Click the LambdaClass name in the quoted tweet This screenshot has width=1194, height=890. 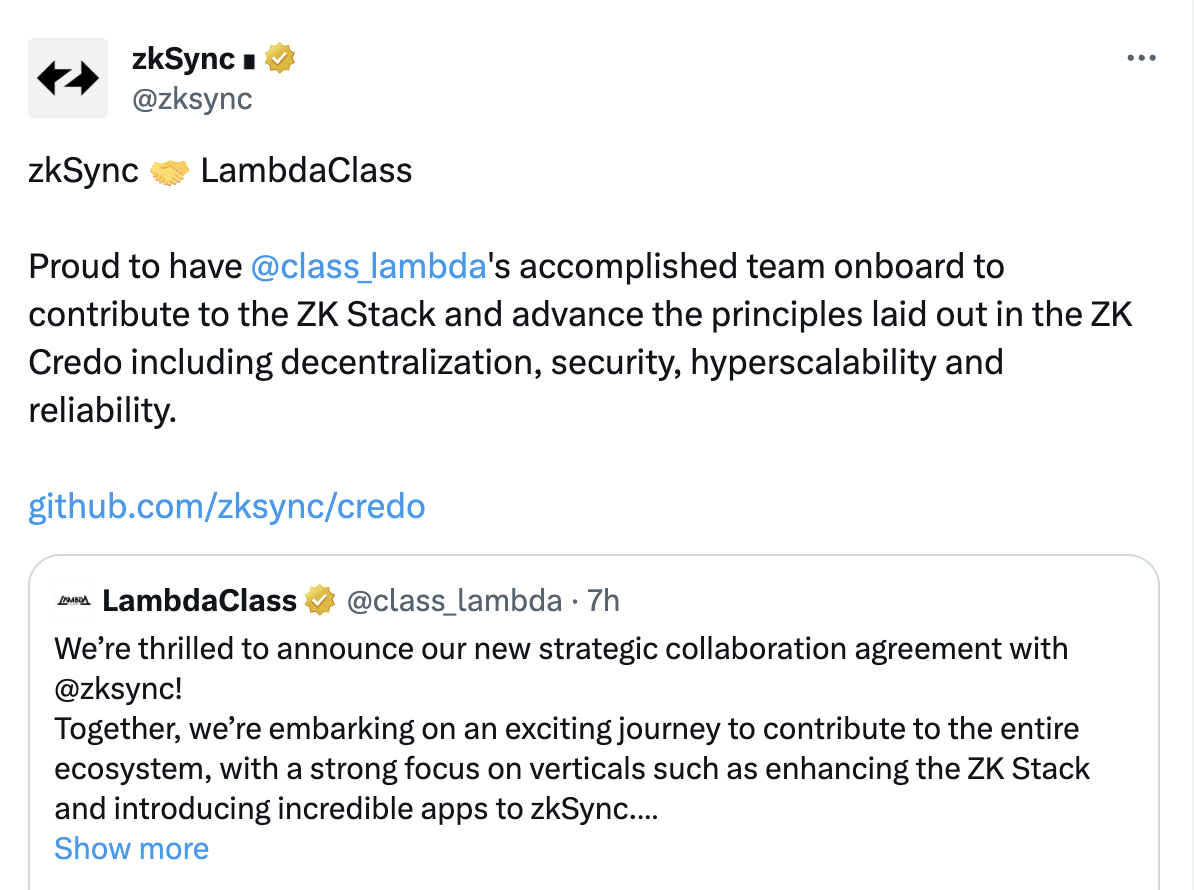200,600
